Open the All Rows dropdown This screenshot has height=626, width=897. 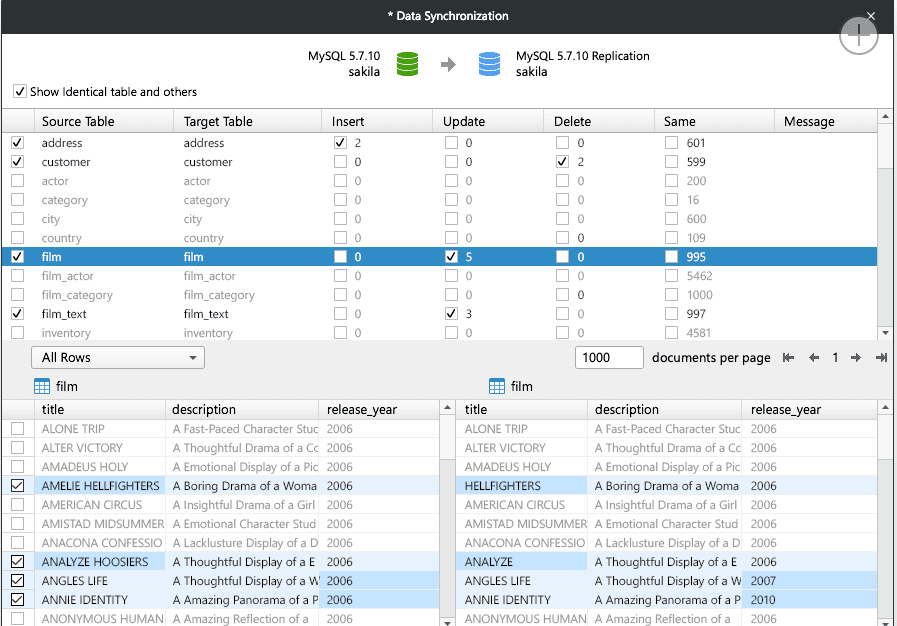coord(117,357)
